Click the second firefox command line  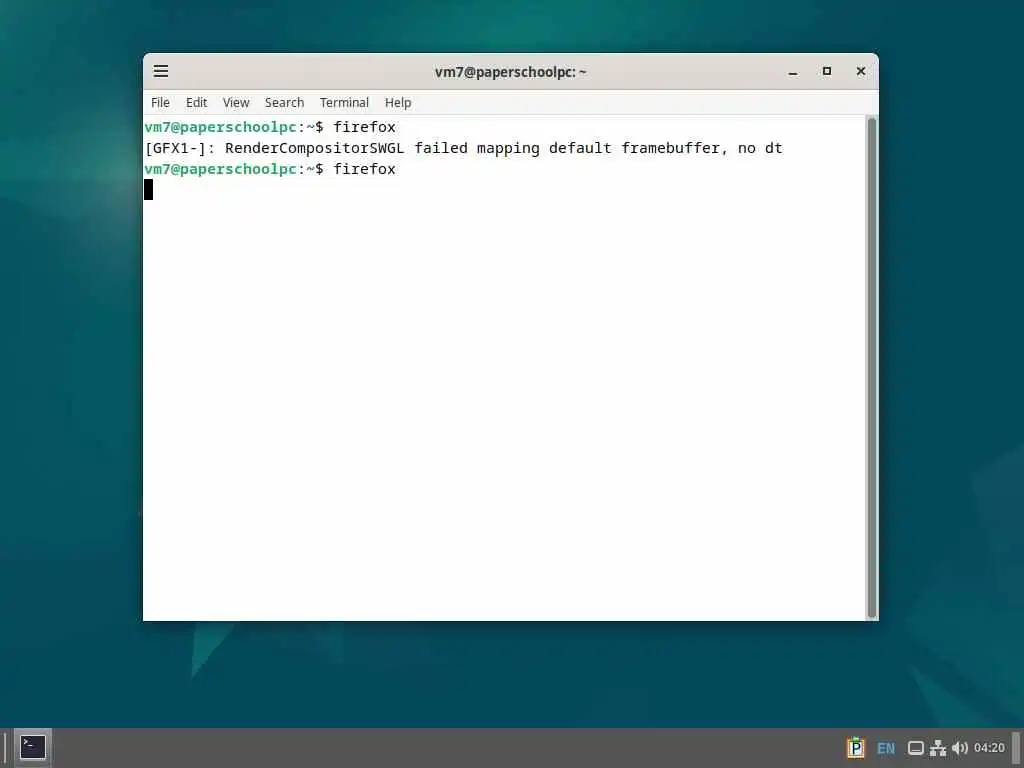(x=270, y=169)
